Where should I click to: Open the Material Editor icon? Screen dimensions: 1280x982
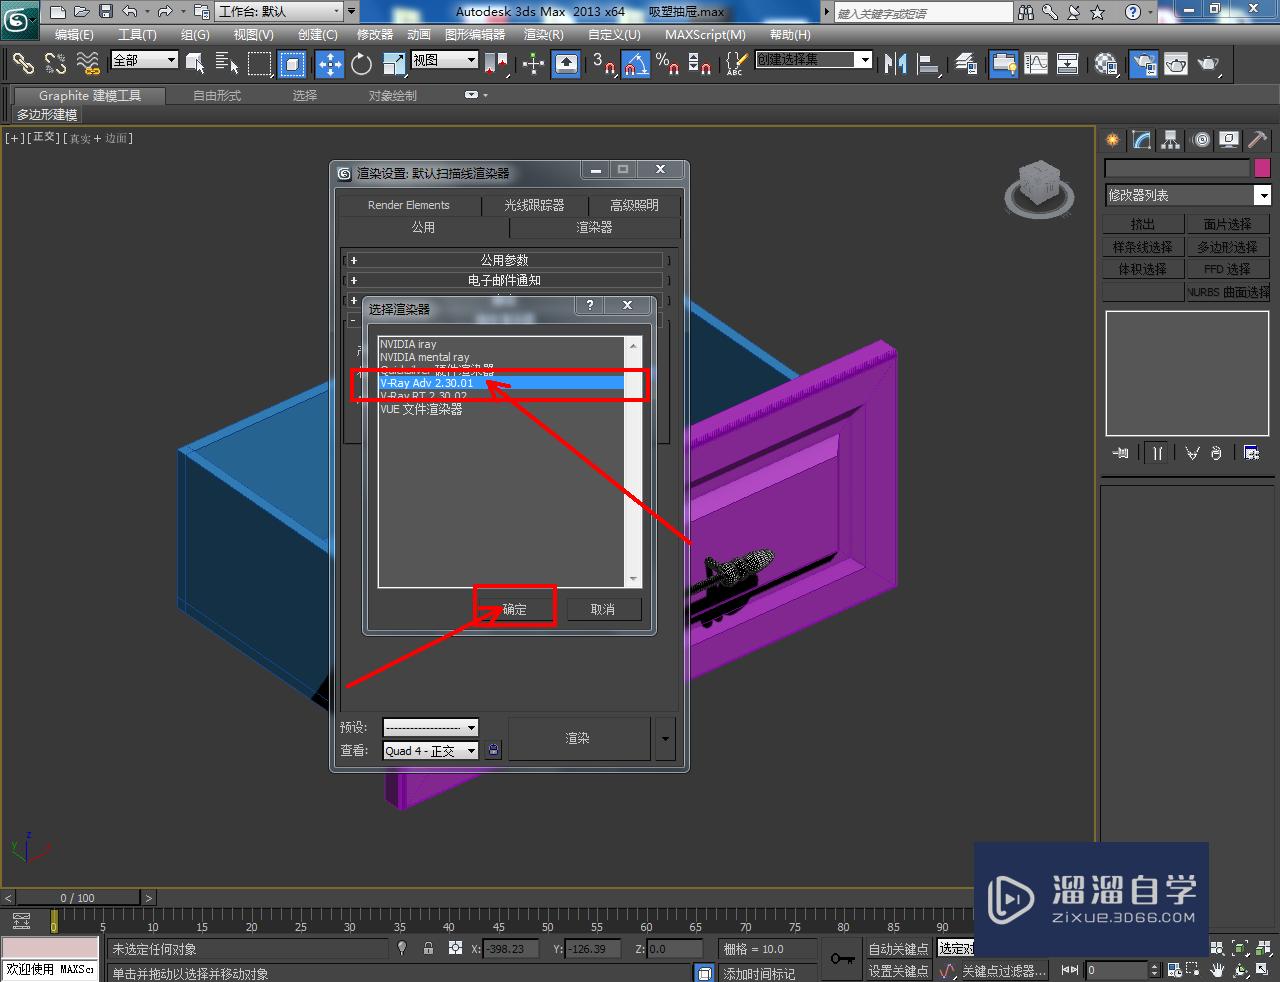(x=1106, y=64)
